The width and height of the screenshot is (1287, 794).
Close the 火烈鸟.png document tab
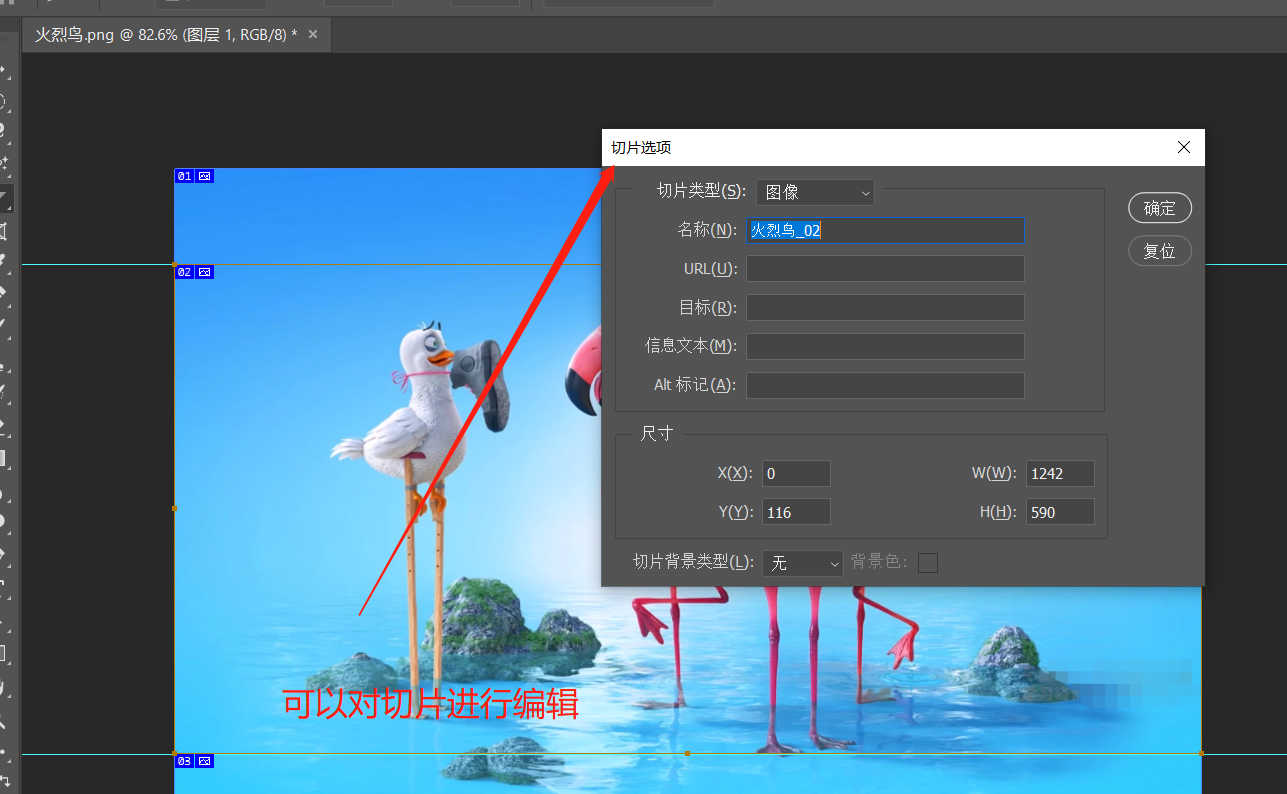(313, 35)
